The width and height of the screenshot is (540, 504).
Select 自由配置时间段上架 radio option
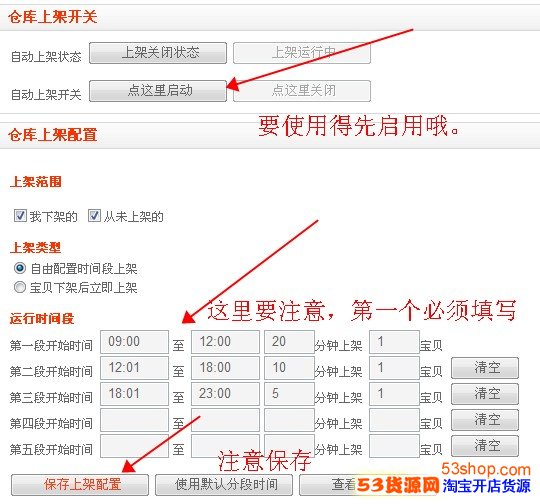coord(20,268)
